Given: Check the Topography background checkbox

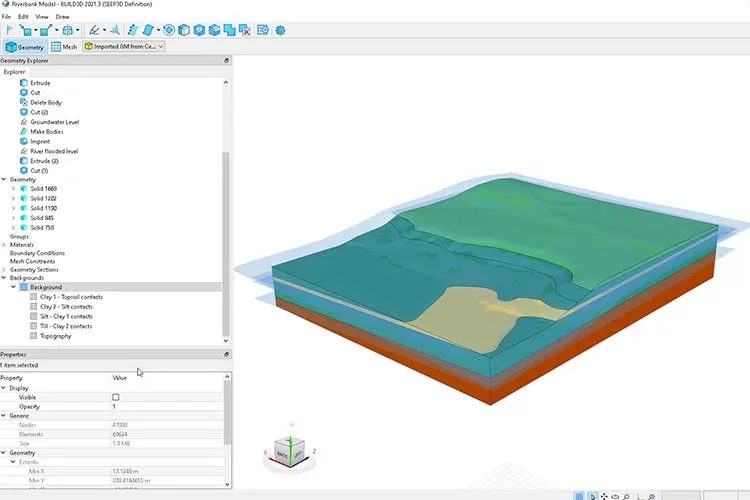Looking at the screenshot, I should coord(33,336).
